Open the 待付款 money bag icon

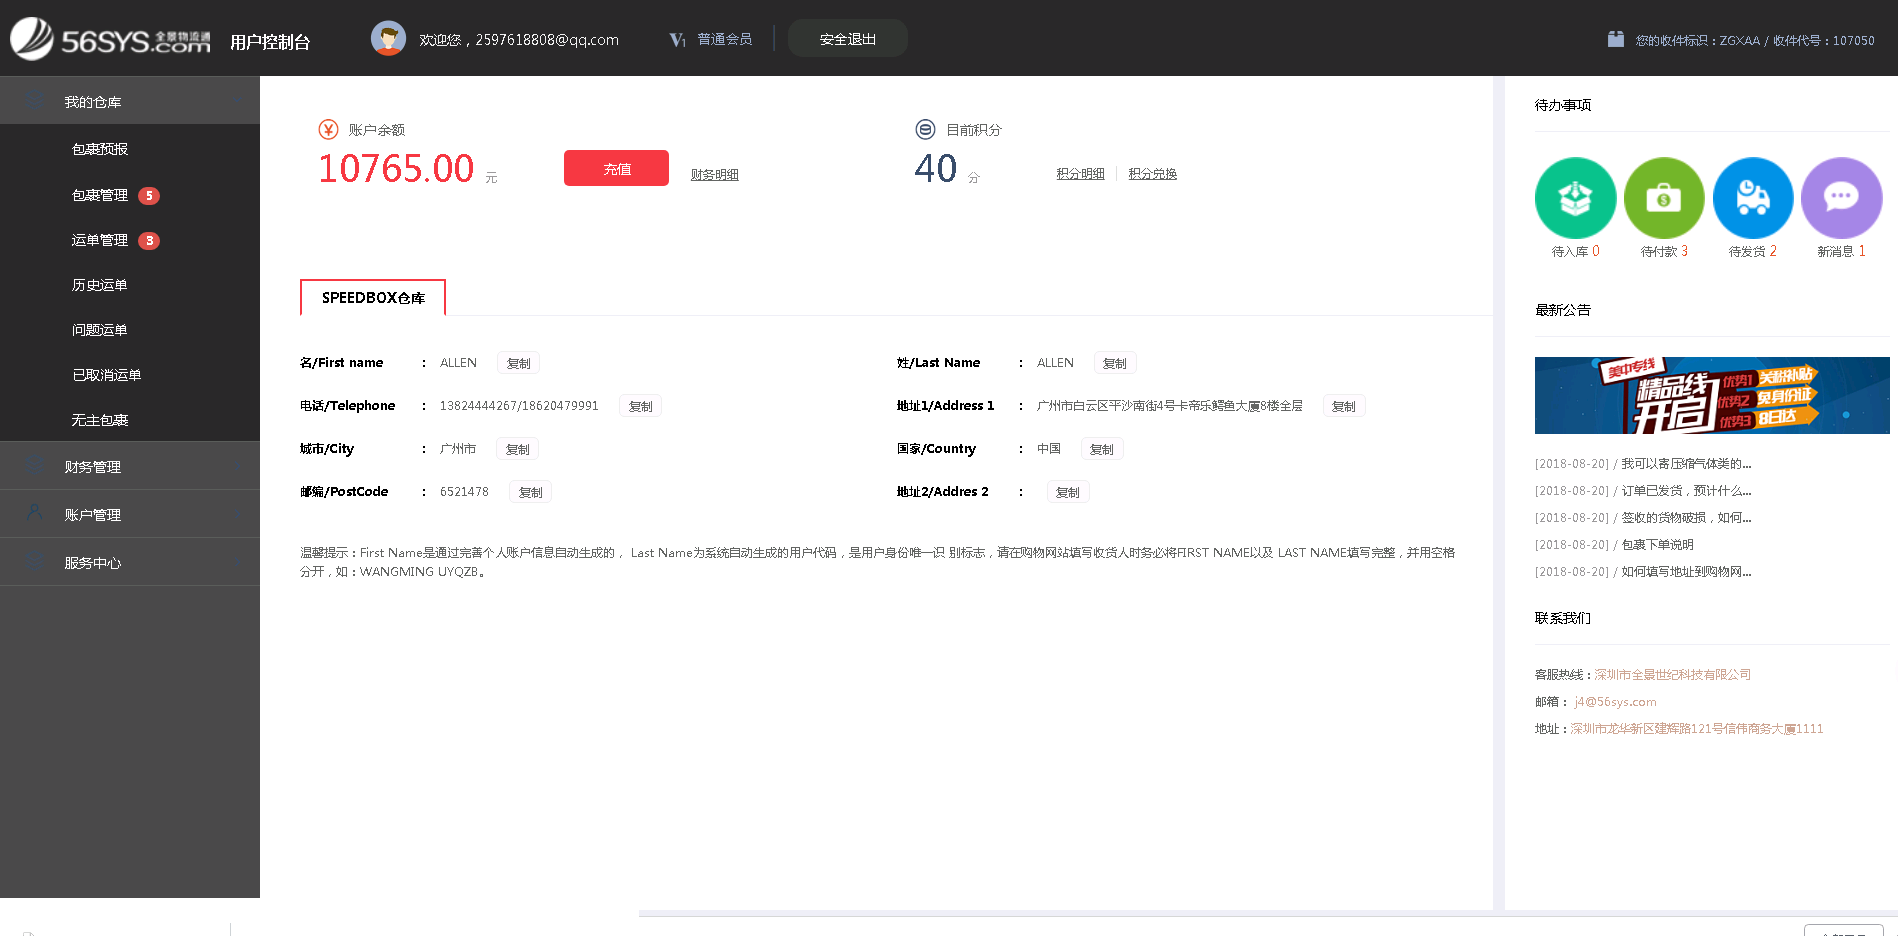(1663, 197)
